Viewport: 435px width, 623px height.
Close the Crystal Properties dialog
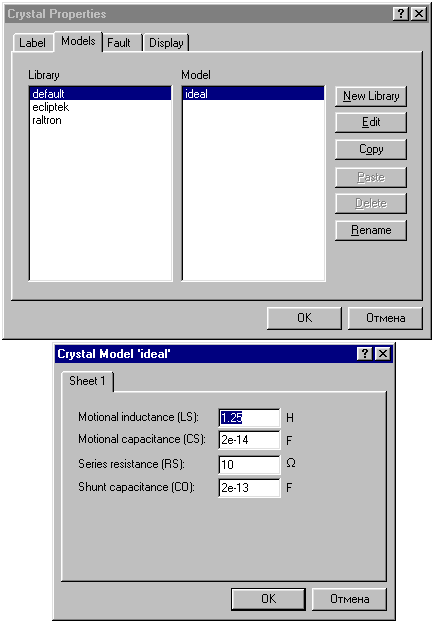pos(419,14)
